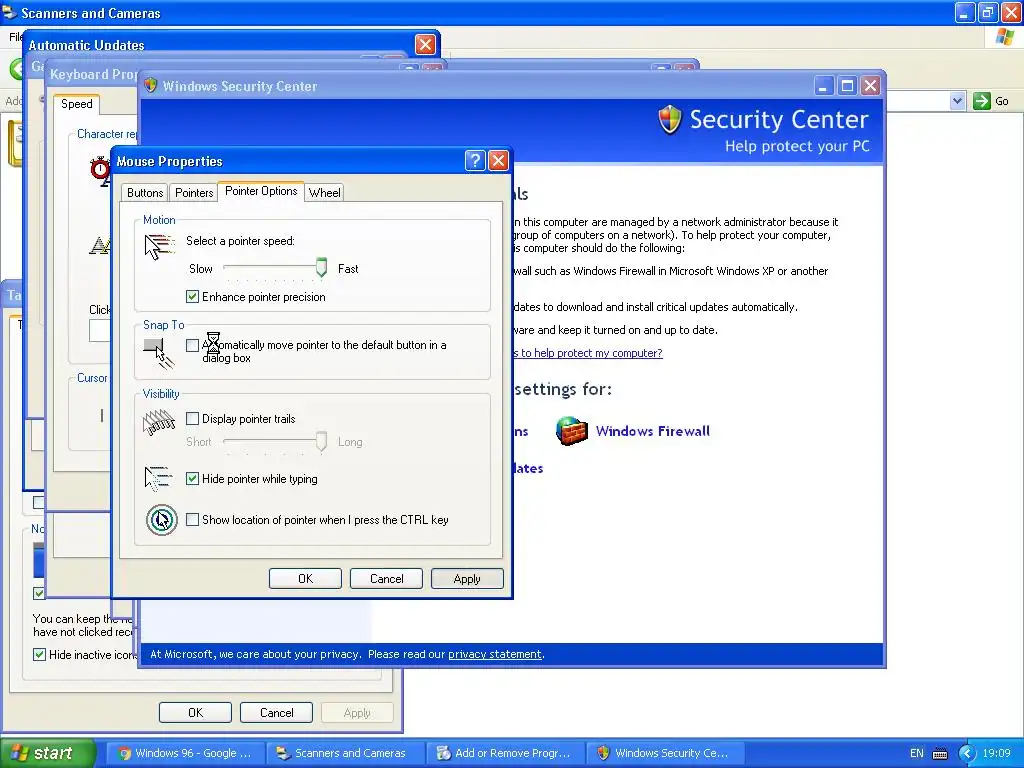Click the keyboard repeat delay clock icon
The width and height of the screenshot is (1024, 768).
click(101, 170)
